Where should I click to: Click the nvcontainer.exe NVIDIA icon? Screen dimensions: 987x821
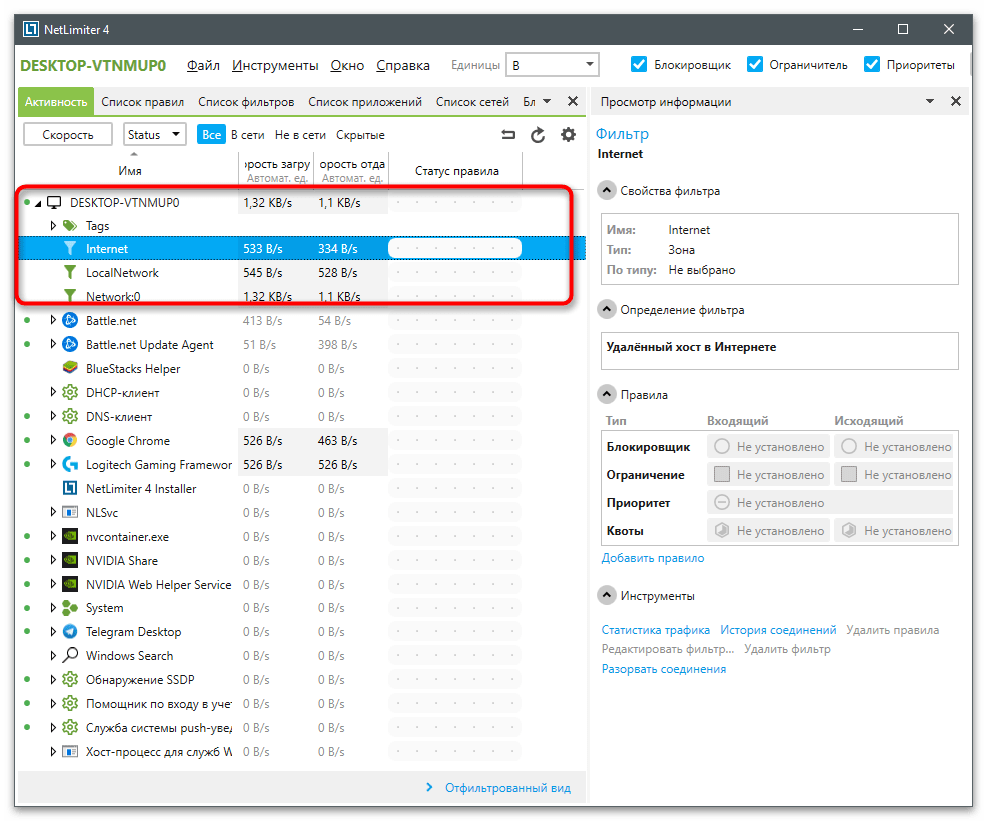(x=70, y=536)
